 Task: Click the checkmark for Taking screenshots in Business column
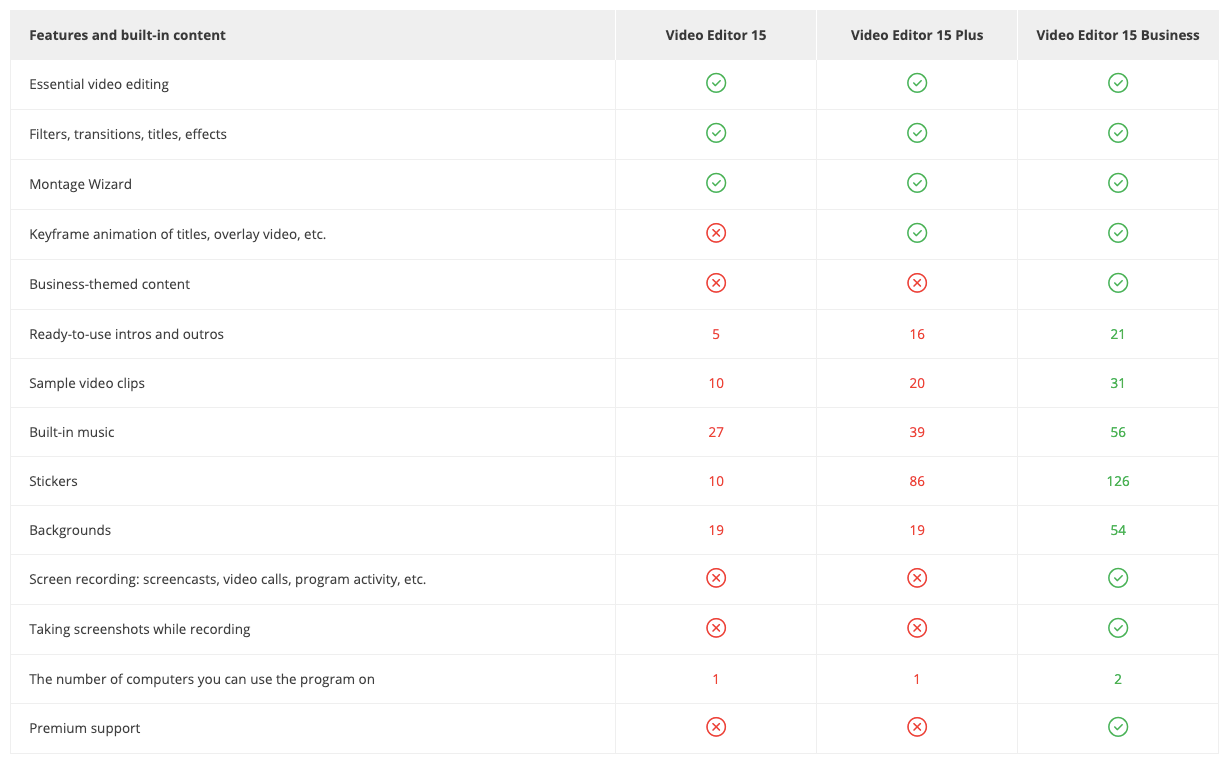(x=1117, y=628)
